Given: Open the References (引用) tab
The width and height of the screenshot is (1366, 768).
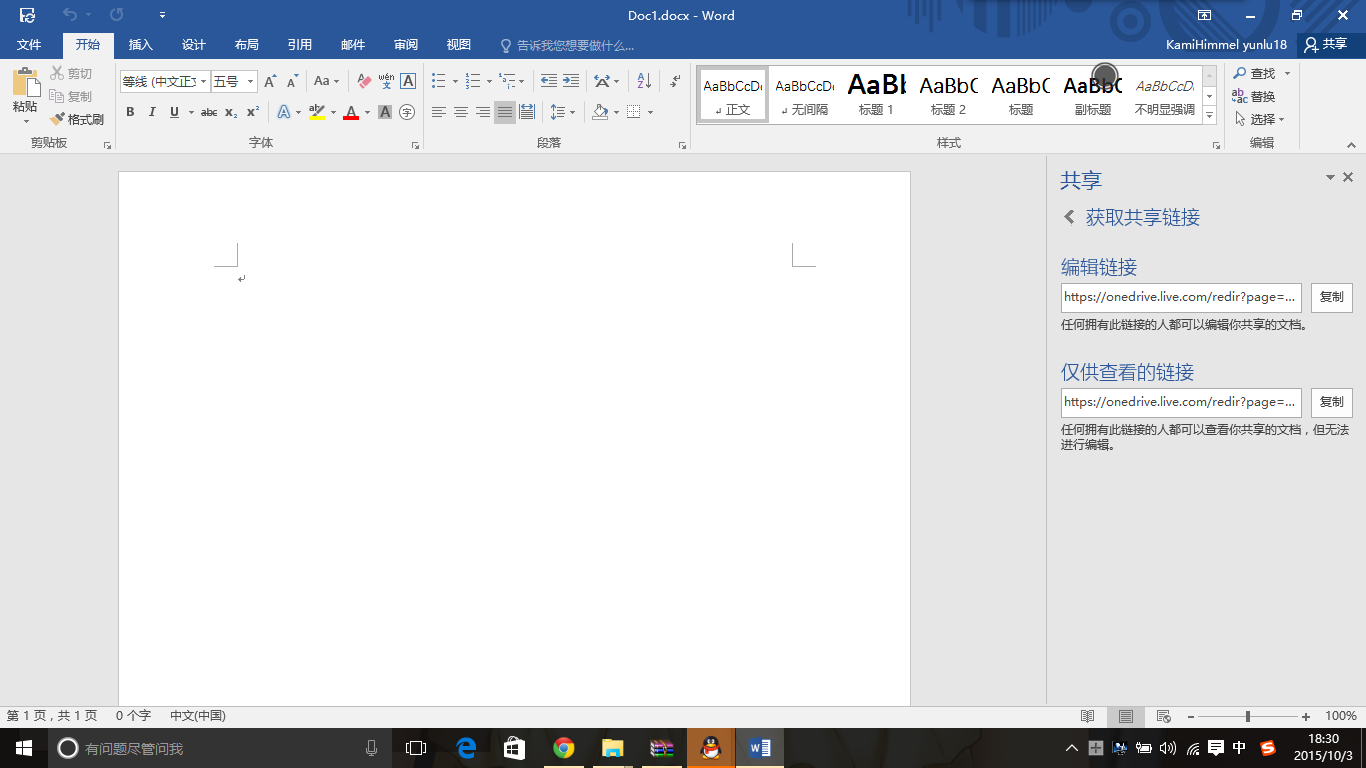Looking at the screenshot, I should [299, 45].
